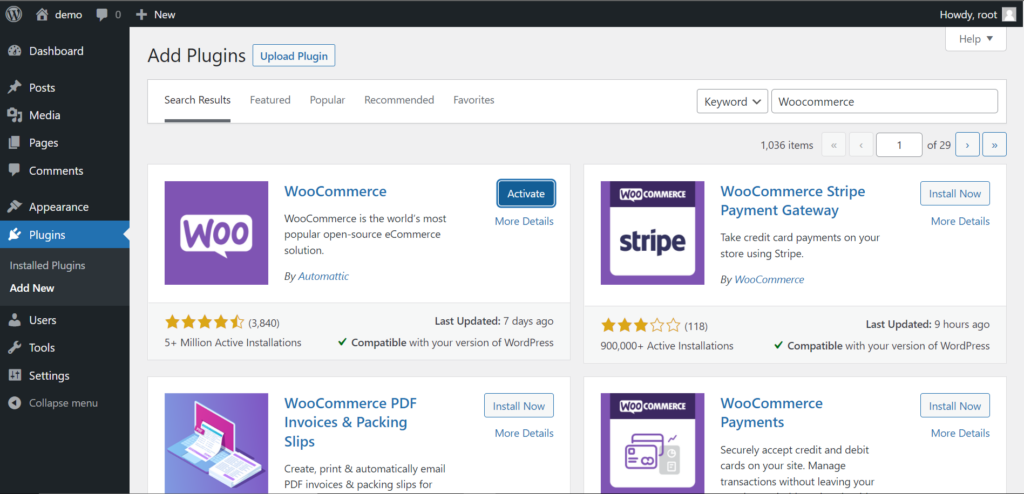Screen dimensions: 1024x494
Task: Open More Details for PDF Invoices plugin
Action: point(524,433)
